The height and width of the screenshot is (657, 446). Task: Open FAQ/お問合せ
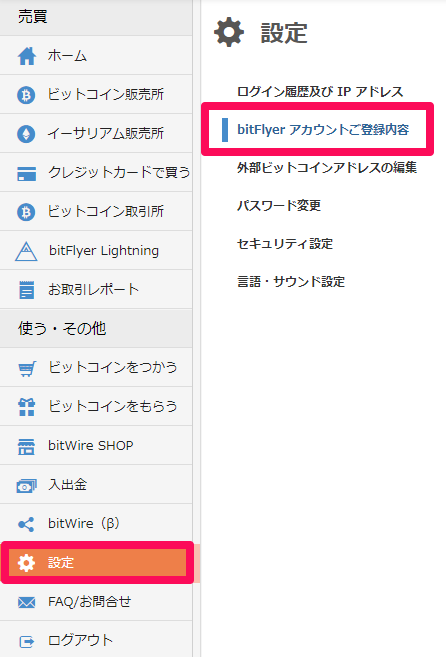coord(96,601)
